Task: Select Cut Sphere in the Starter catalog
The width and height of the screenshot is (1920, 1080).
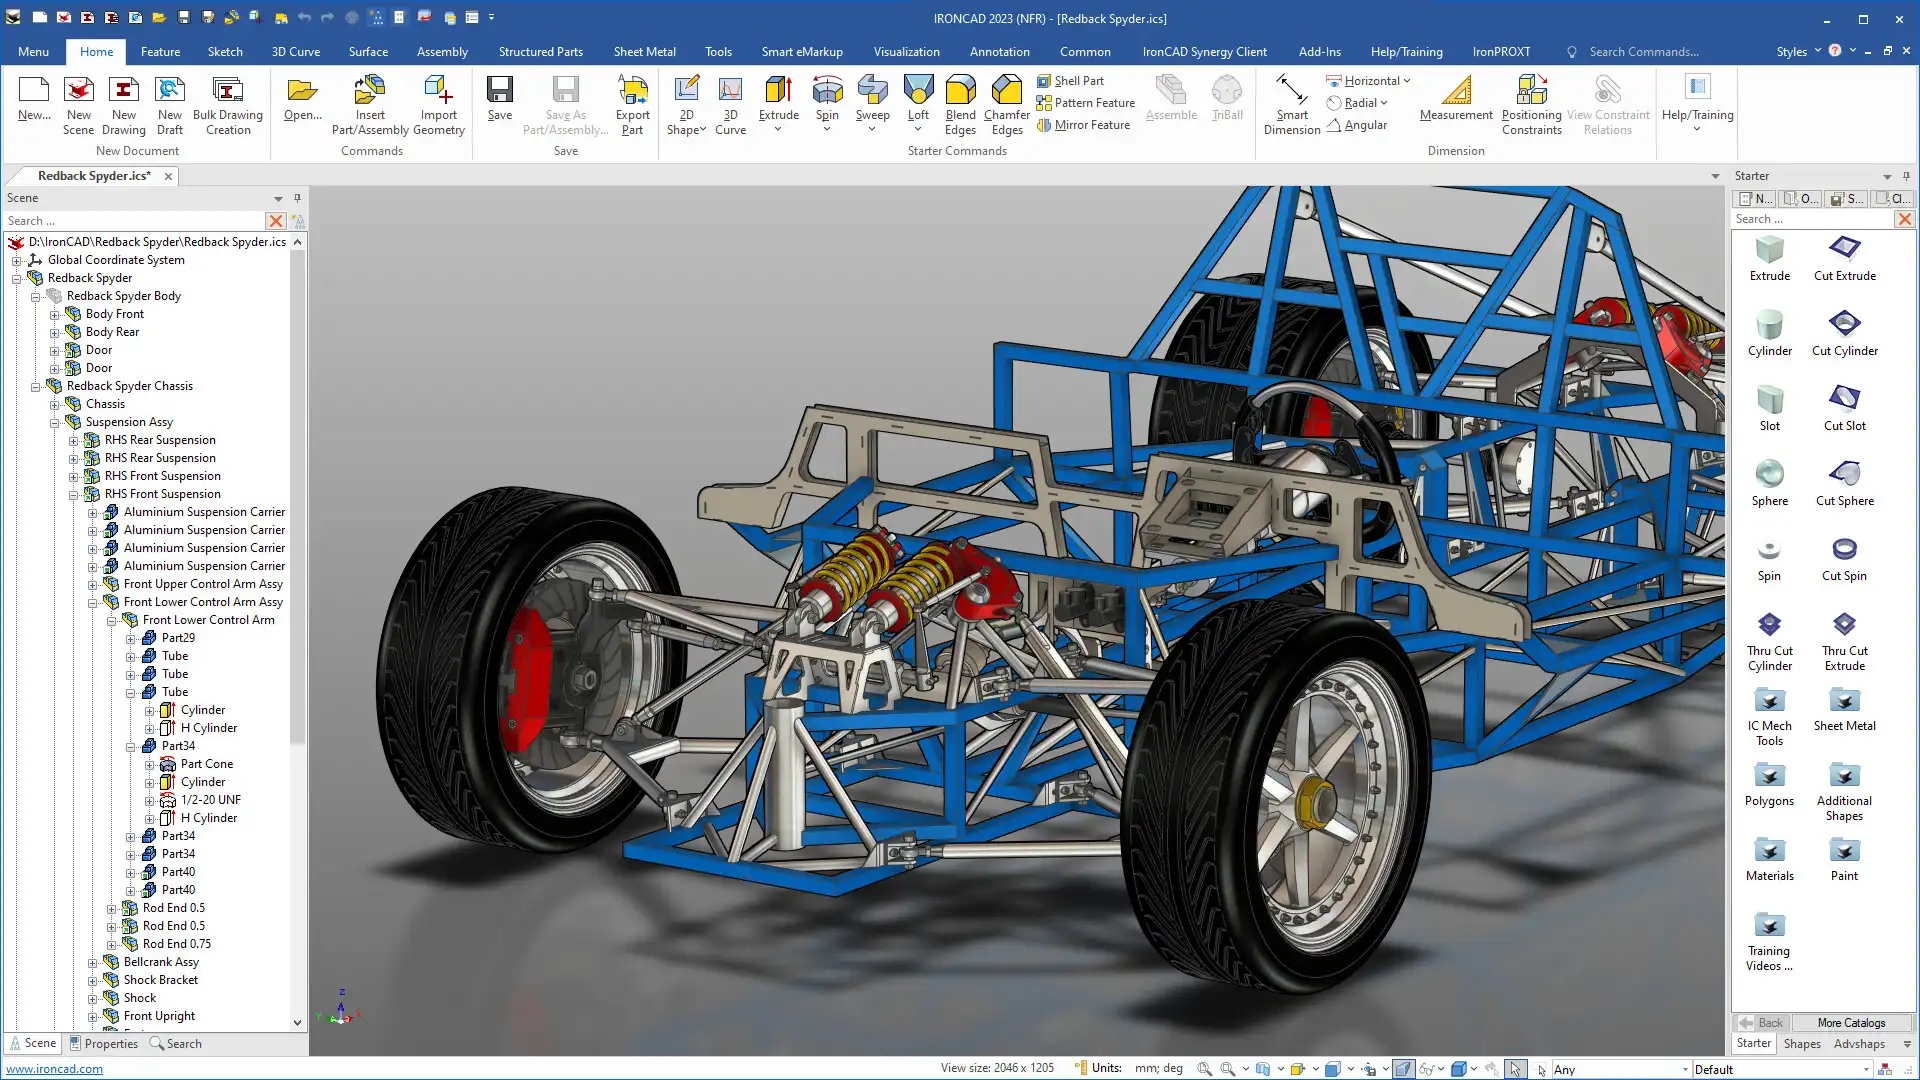Action: (x=1844, y=474)
